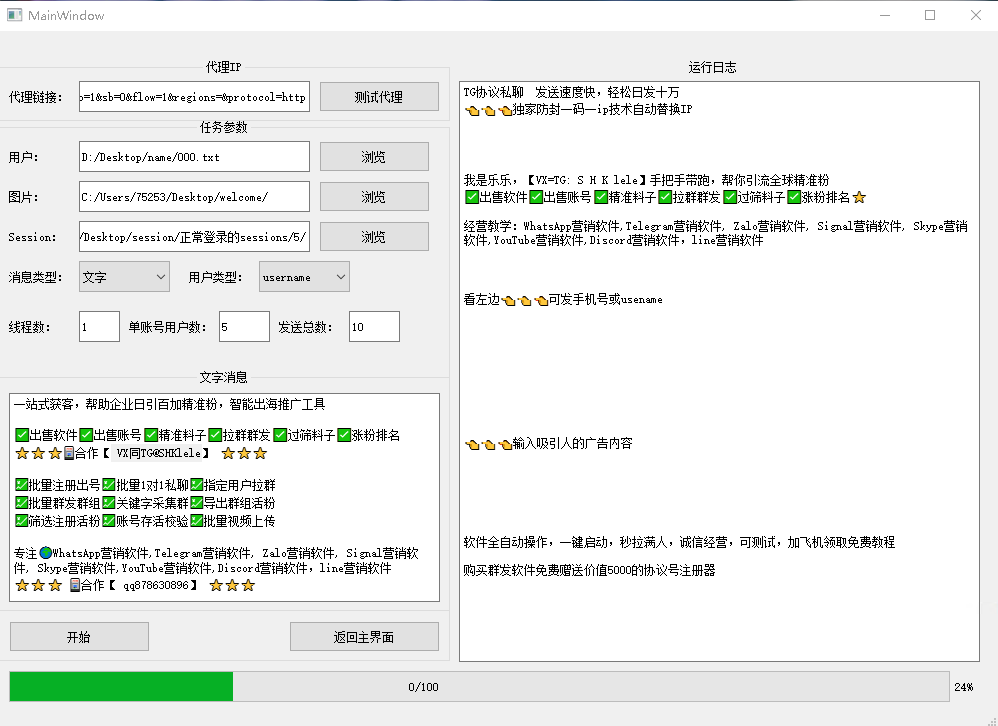This screenshot has width=998, height=726.
Task: Click the MainWindow application icon in title bar
Action: click(14, 15)
